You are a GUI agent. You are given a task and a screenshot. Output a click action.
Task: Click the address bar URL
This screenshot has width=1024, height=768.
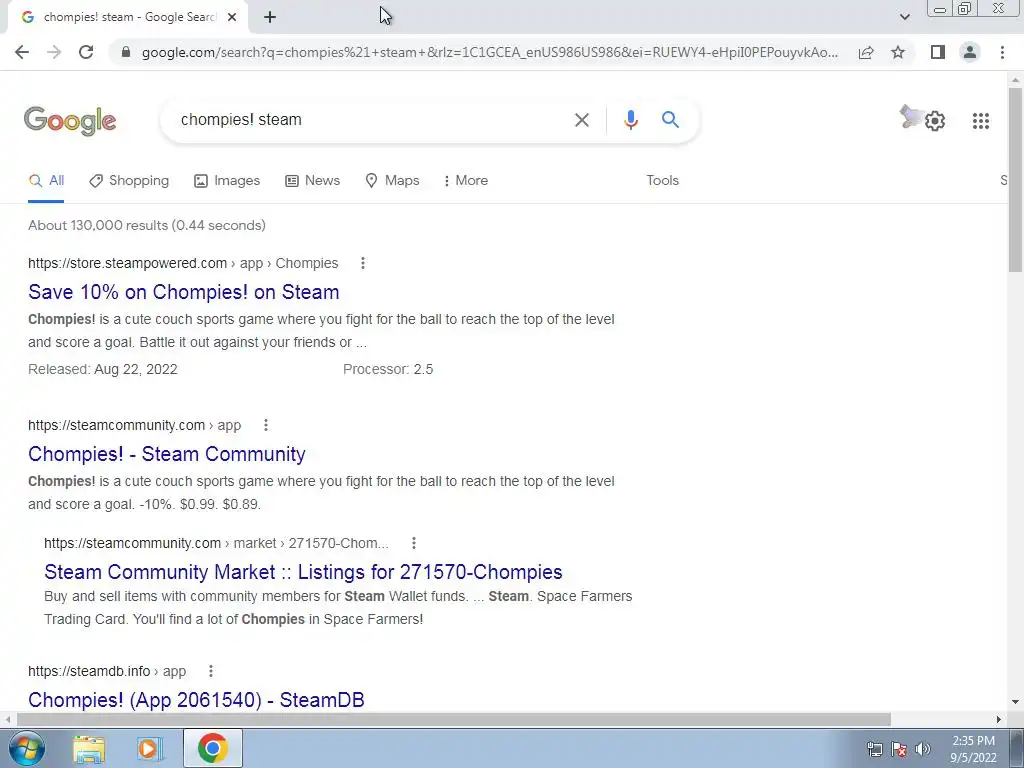pos(490,52)
